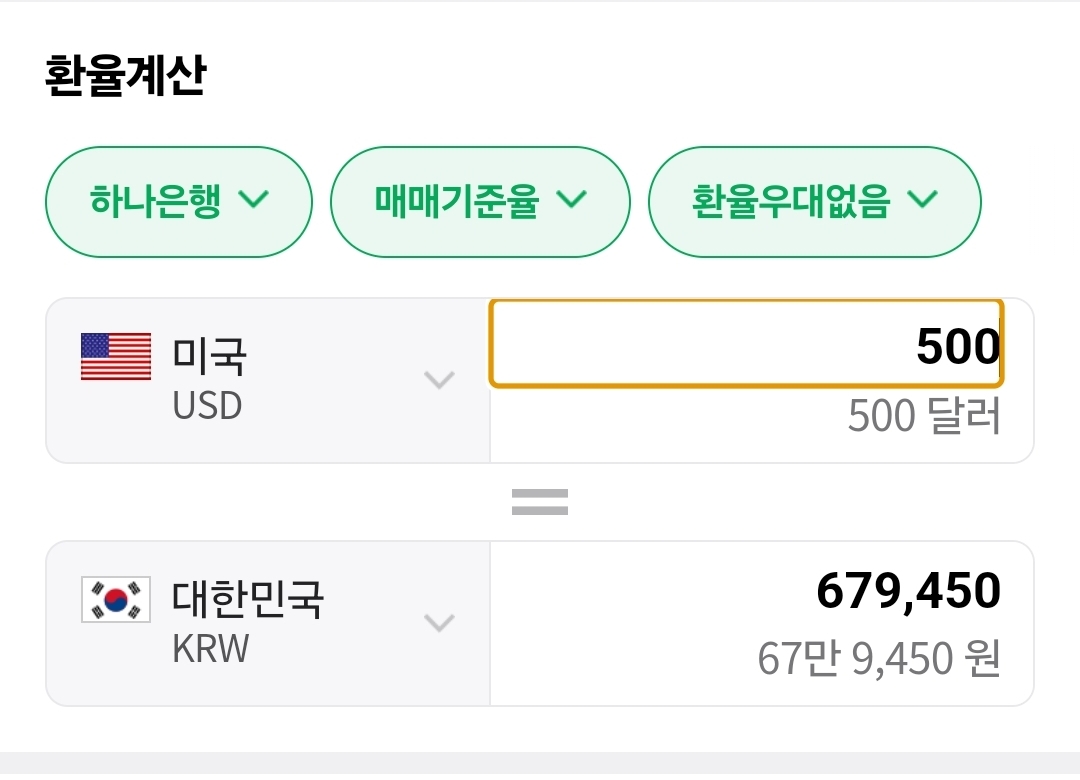Click the USD code text
The image size is (1080, 780).
pyautogui.click(x=207, y=406)
